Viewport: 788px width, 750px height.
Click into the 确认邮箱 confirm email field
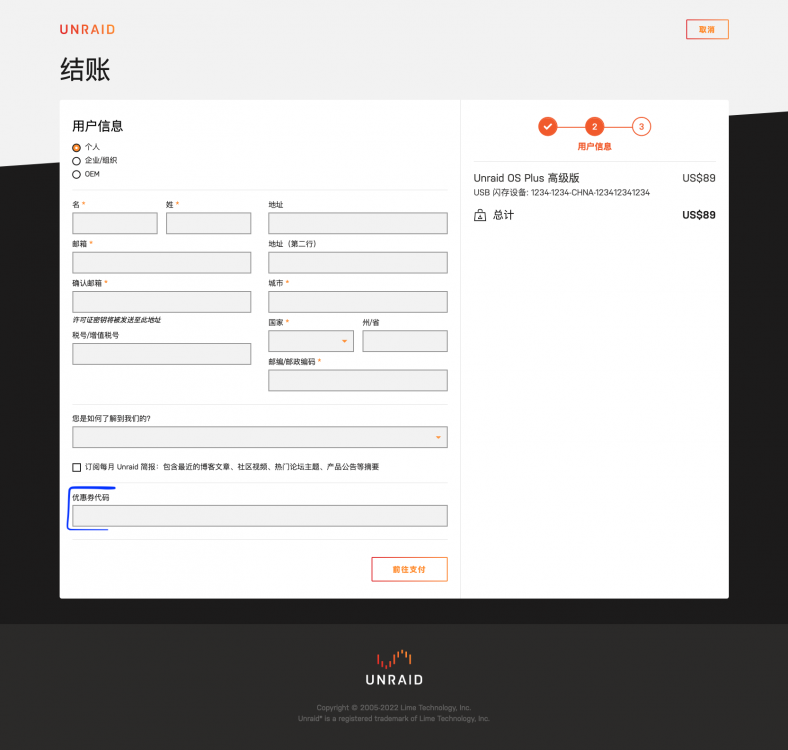coord(161,302)
